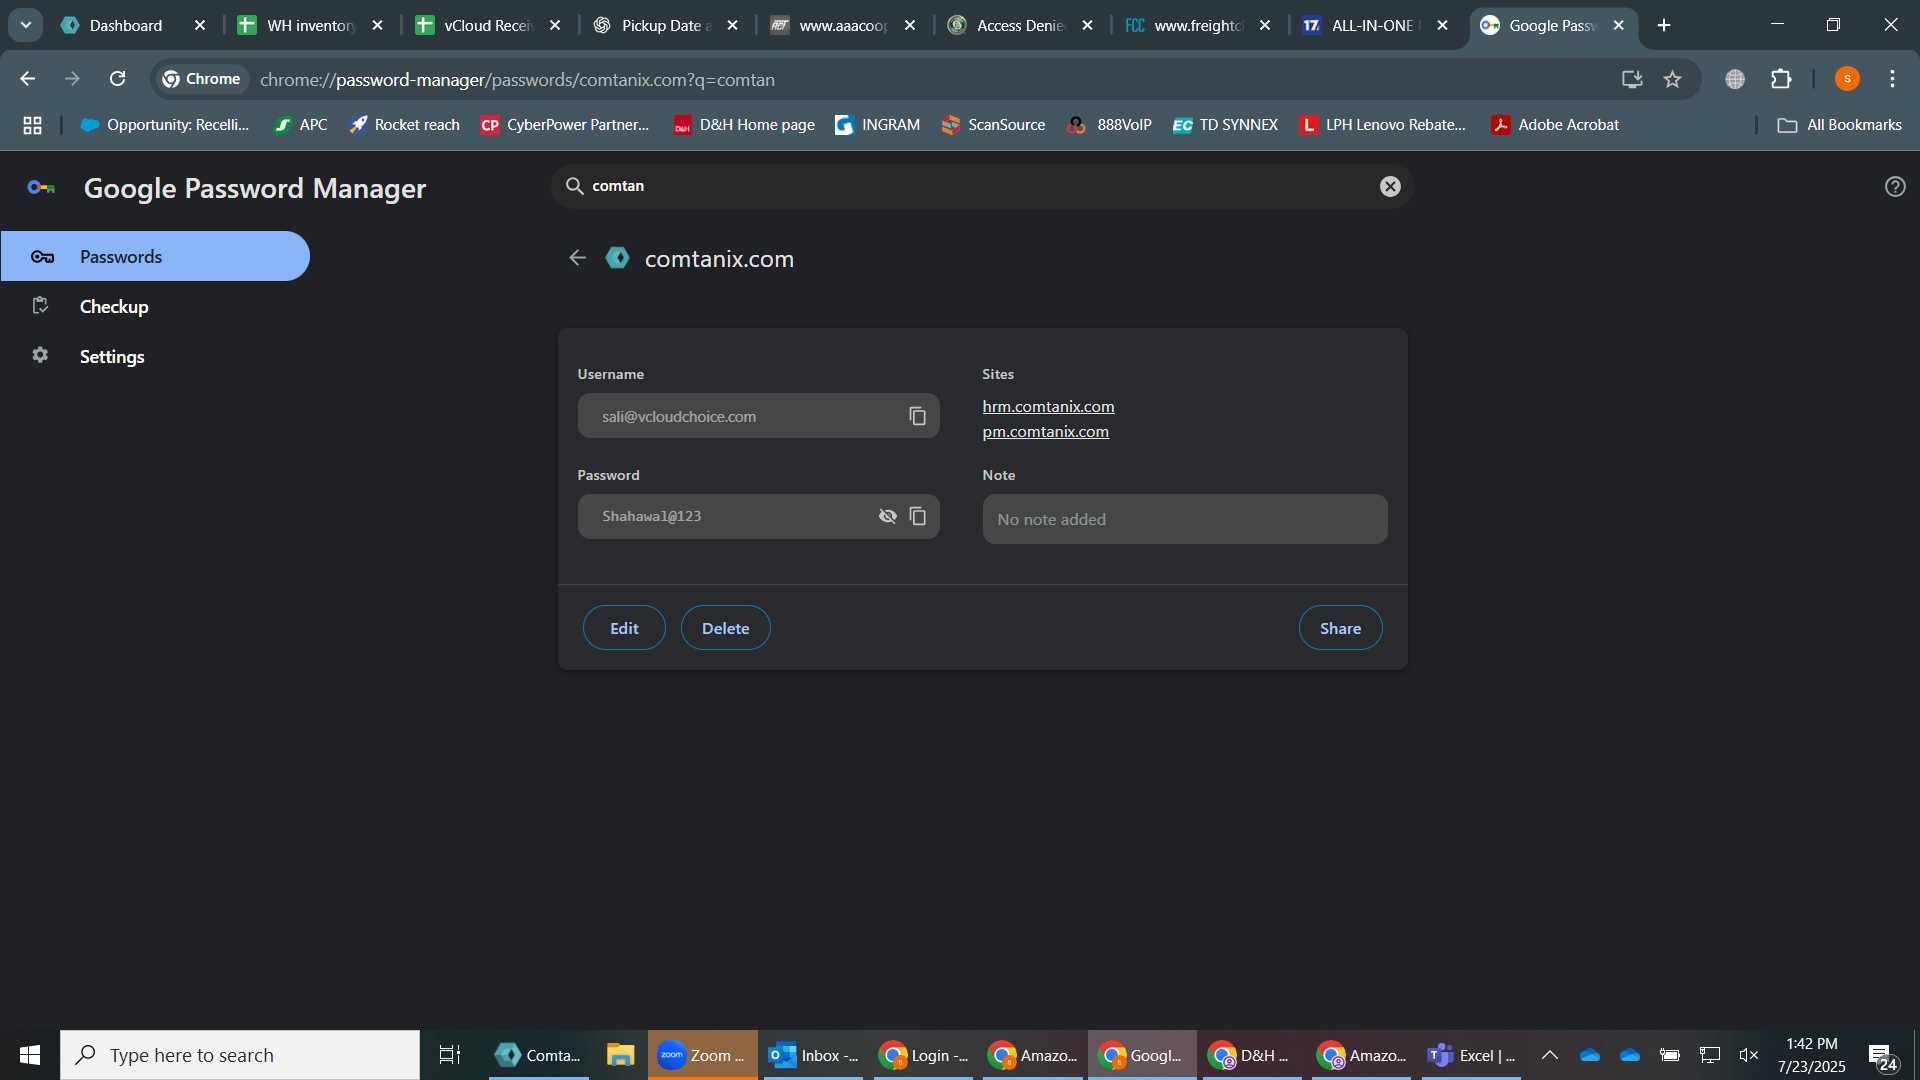Open the Outlook Inbox taskbar item

click(x=813, y=1055)
